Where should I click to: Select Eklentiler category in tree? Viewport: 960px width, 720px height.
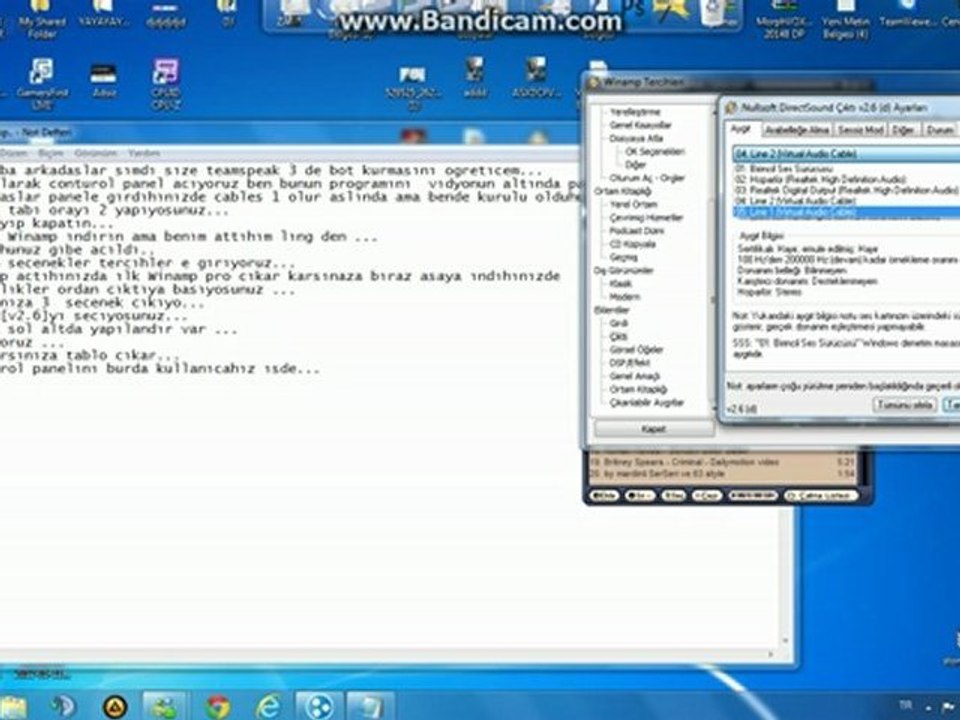(612, 310)
